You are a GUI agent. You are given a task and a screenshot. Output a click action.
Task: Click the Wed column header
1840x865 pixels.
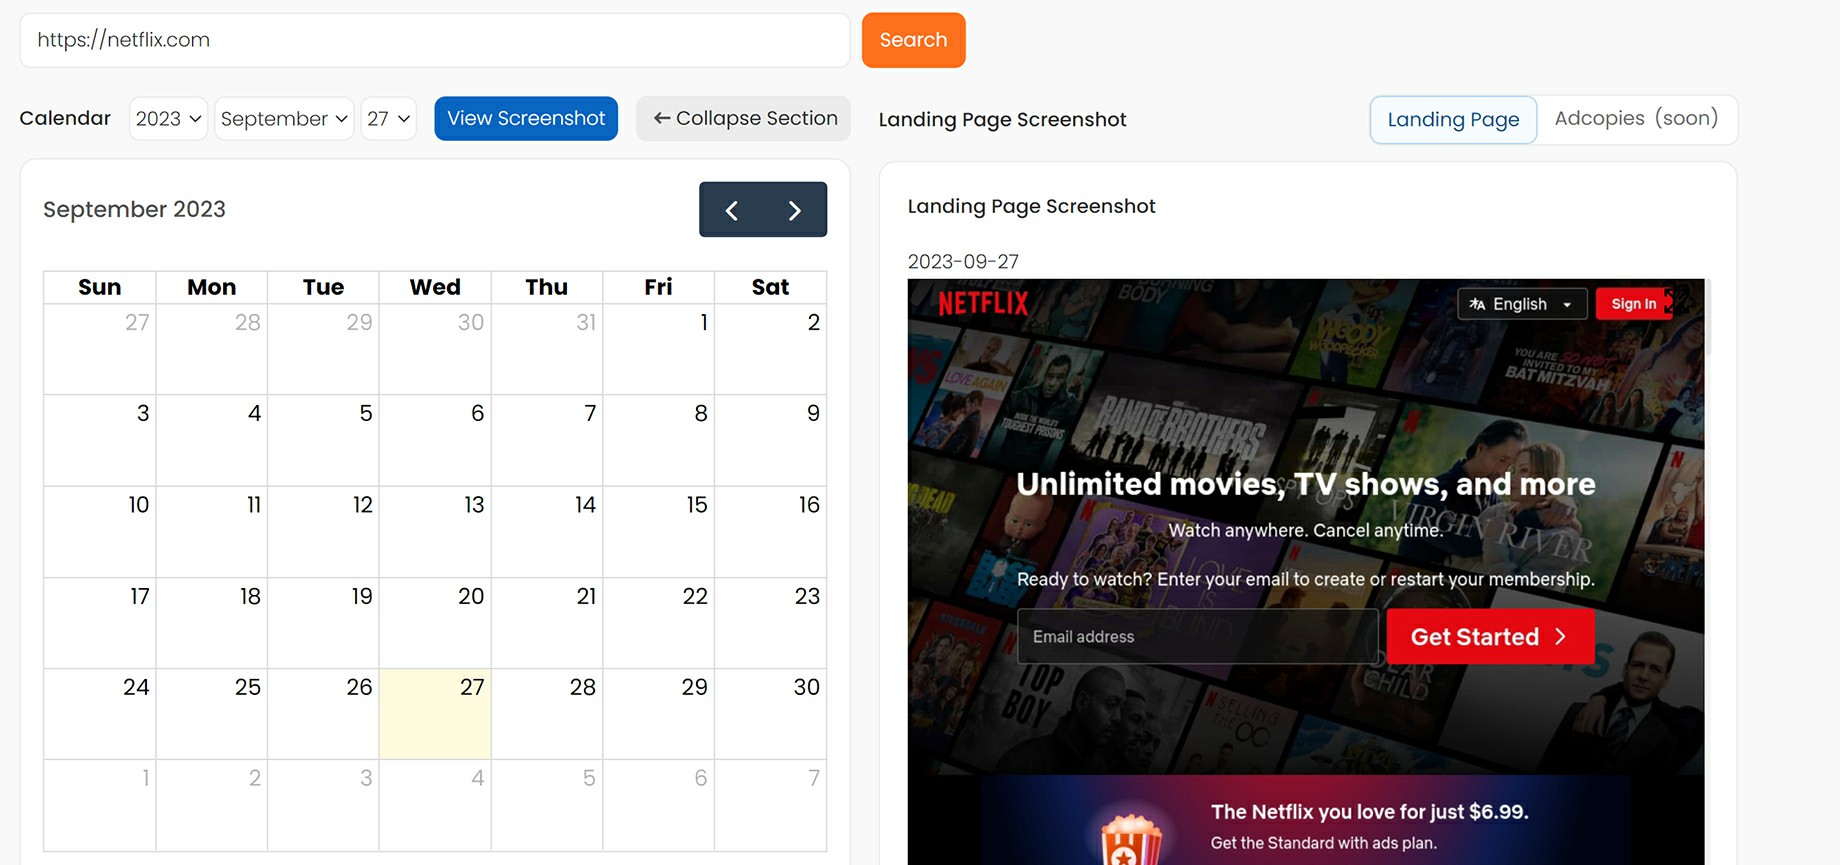[x=435, y=287]
